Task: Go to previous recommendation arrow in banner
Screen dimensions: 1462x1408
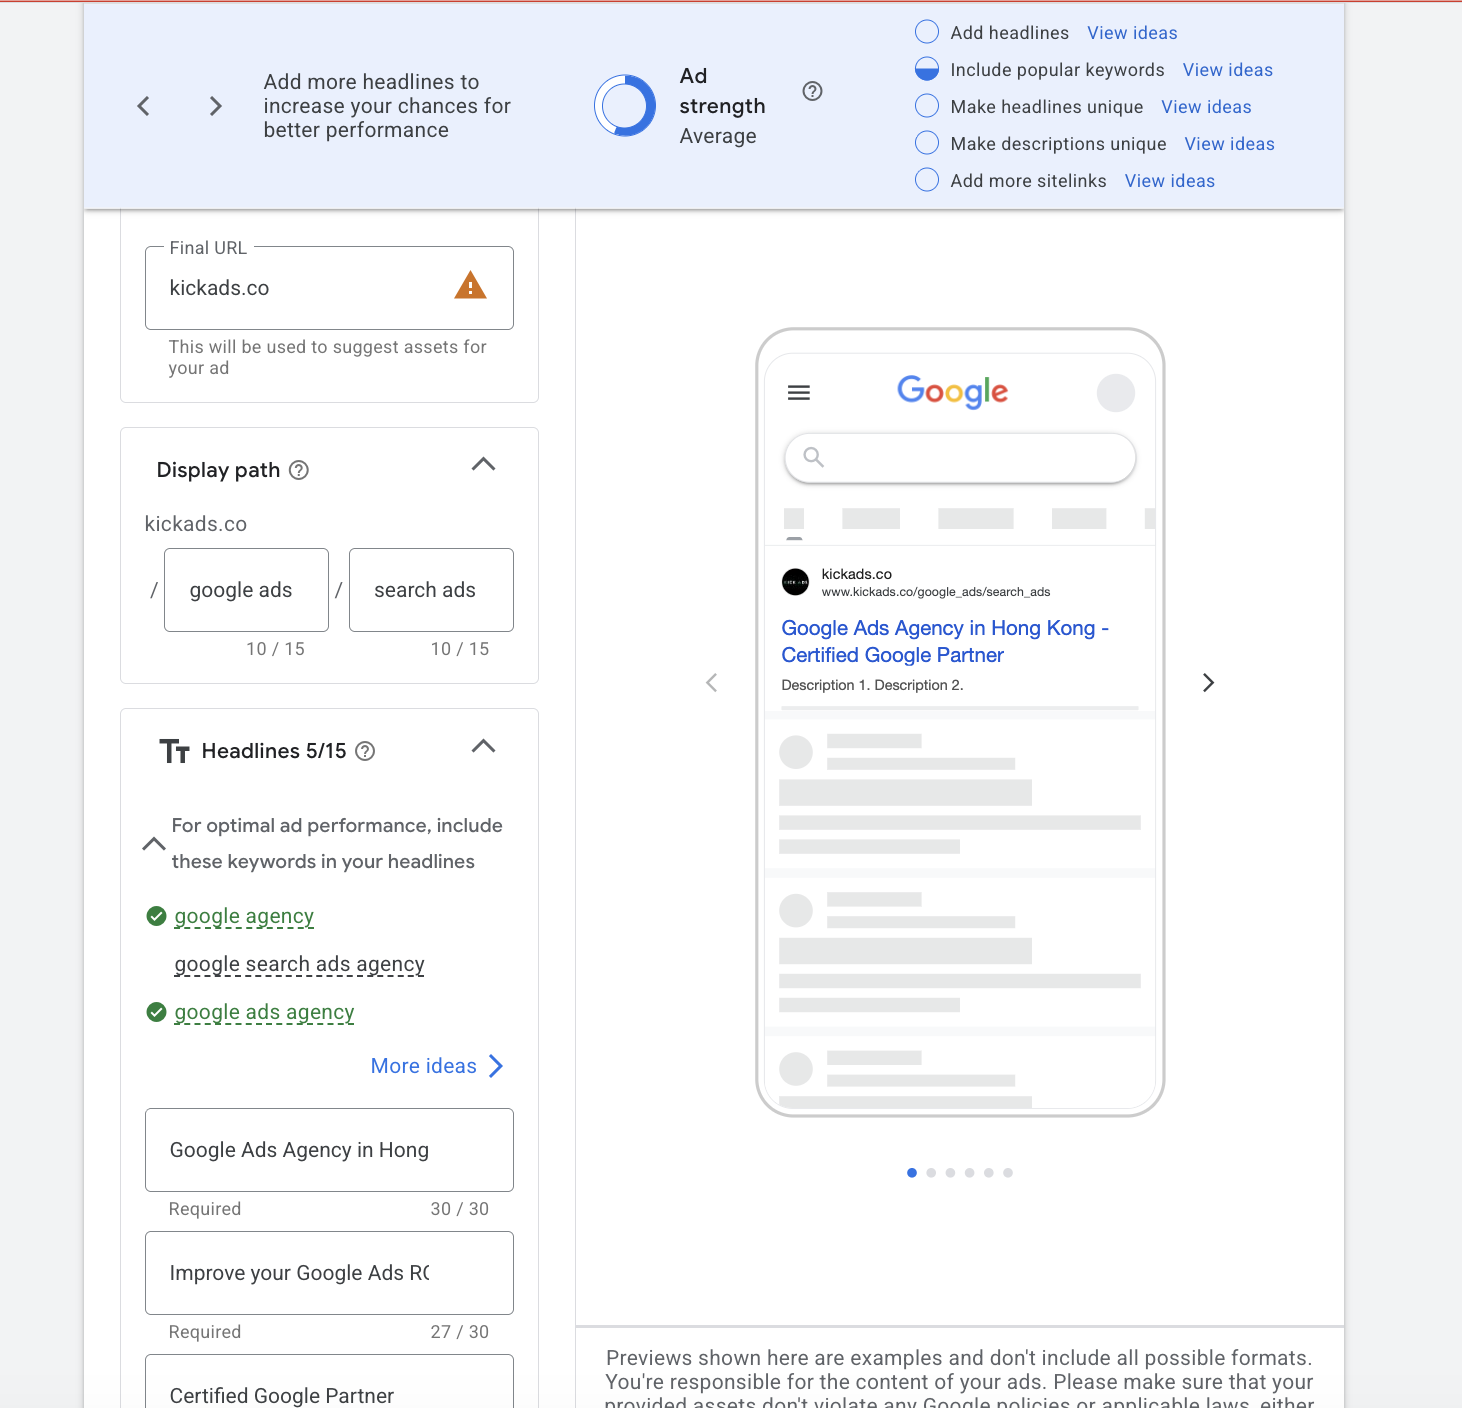Action: point(144,106)
